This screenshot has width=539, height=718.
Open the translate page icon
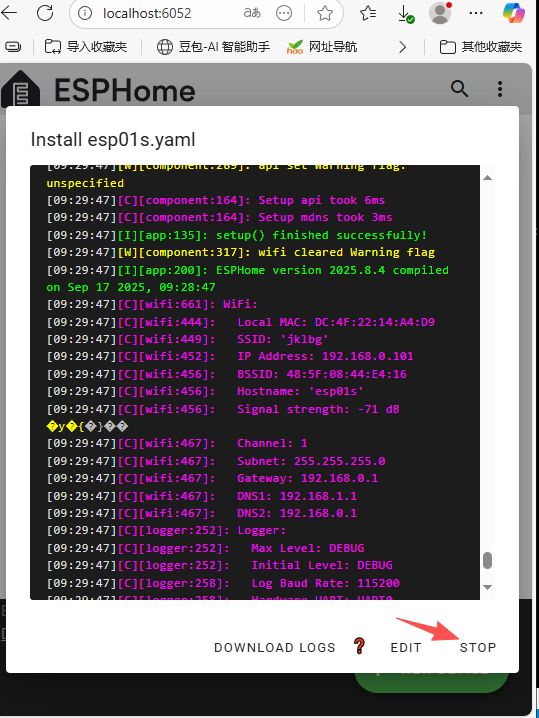click(252, 13)
